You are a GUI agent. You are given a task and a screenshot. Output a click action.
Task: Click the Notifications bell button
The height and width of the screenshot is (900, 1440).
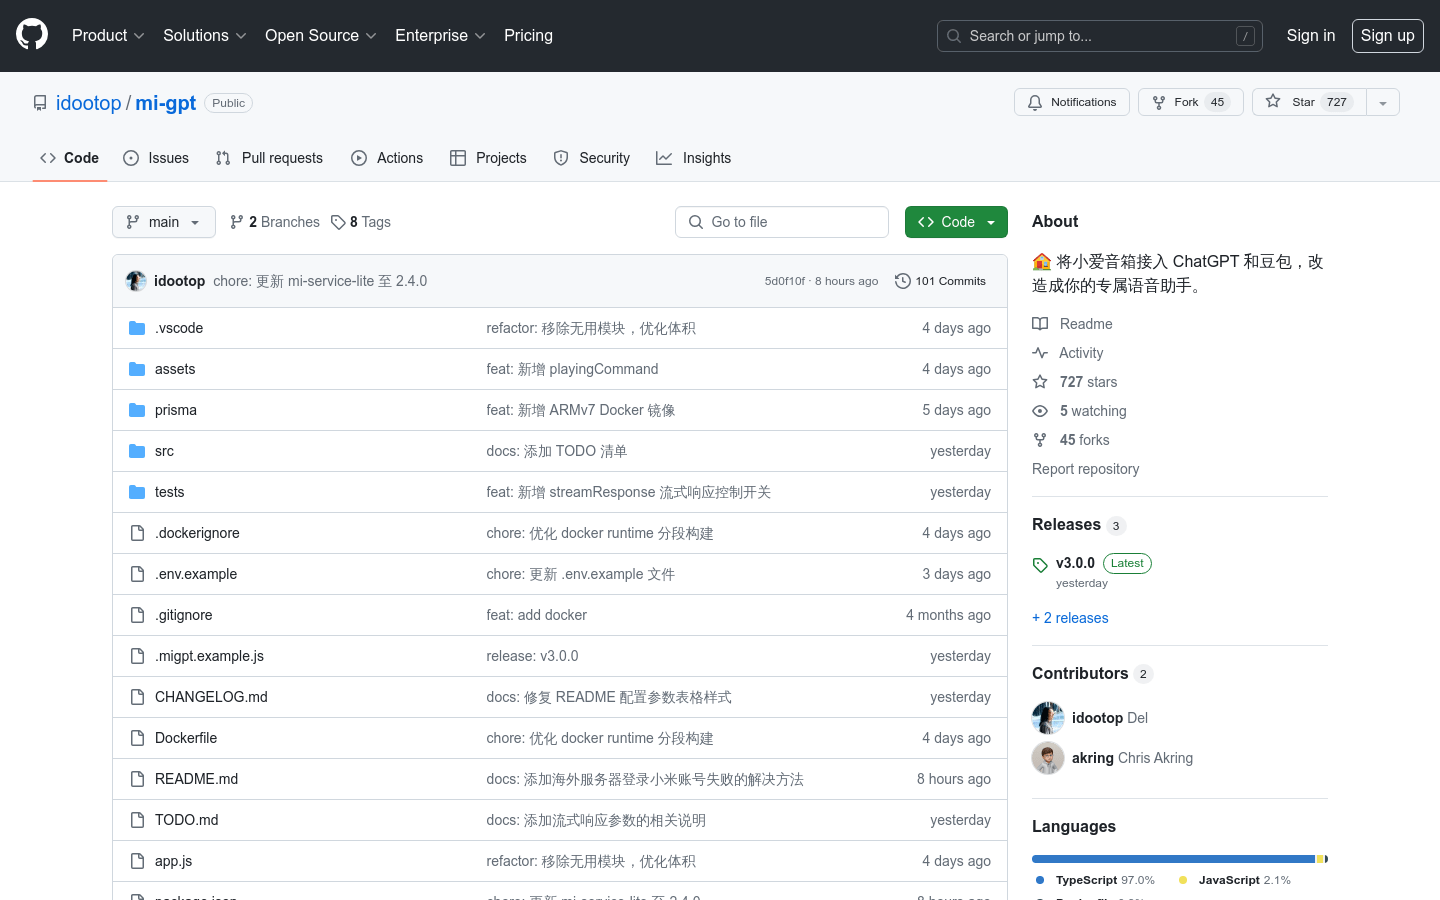click(1071, 102)
